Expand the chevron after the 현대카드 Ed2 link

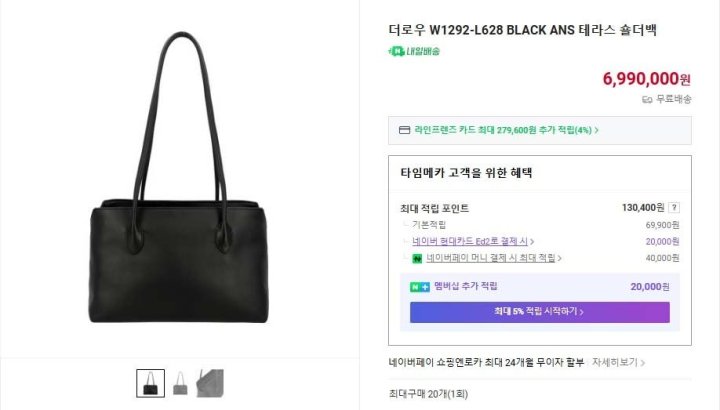(532, 242)
